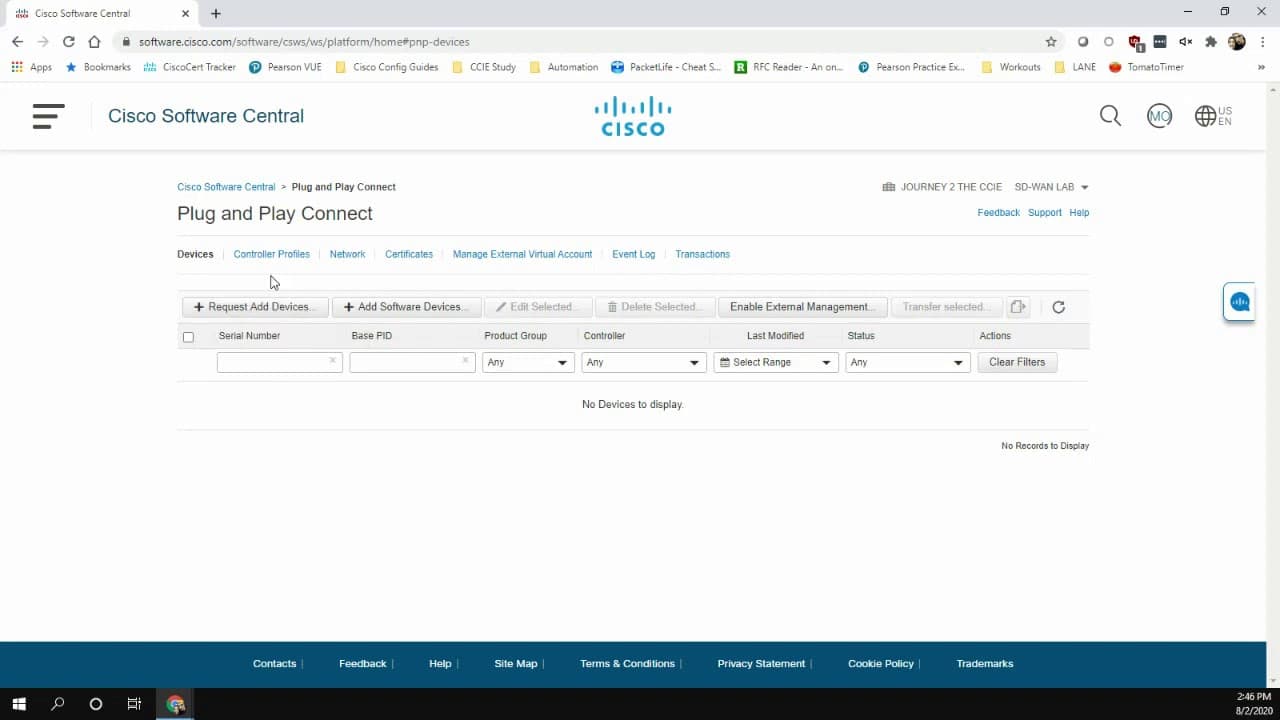Screen dimensions: 1280x720
Task: Switch to the Certificates tab
Action: tap(409, 254)
